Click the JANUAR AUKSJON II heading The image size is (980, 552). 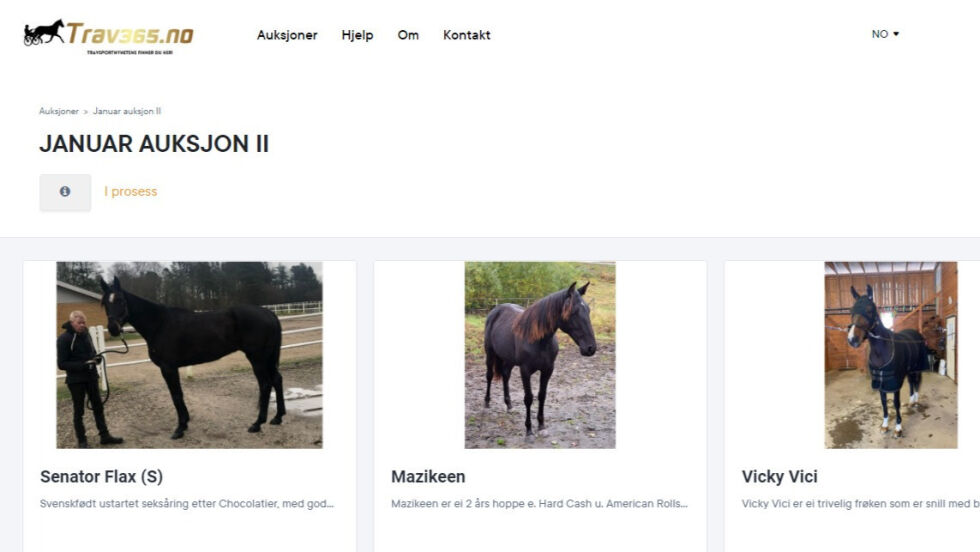154,144
